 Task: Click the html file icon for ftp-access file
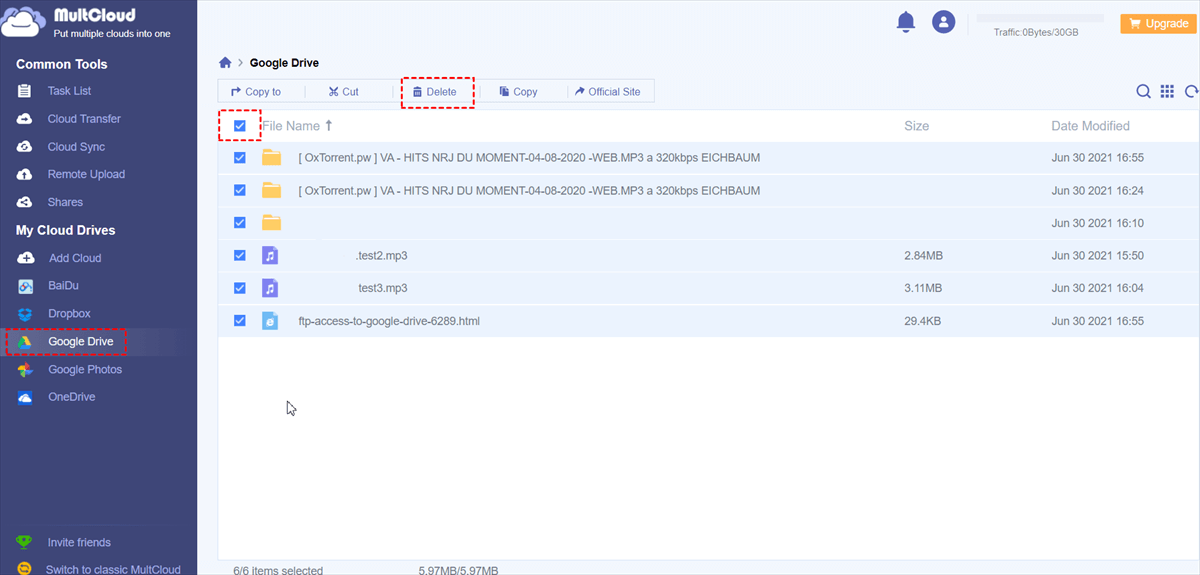[270, 321]
